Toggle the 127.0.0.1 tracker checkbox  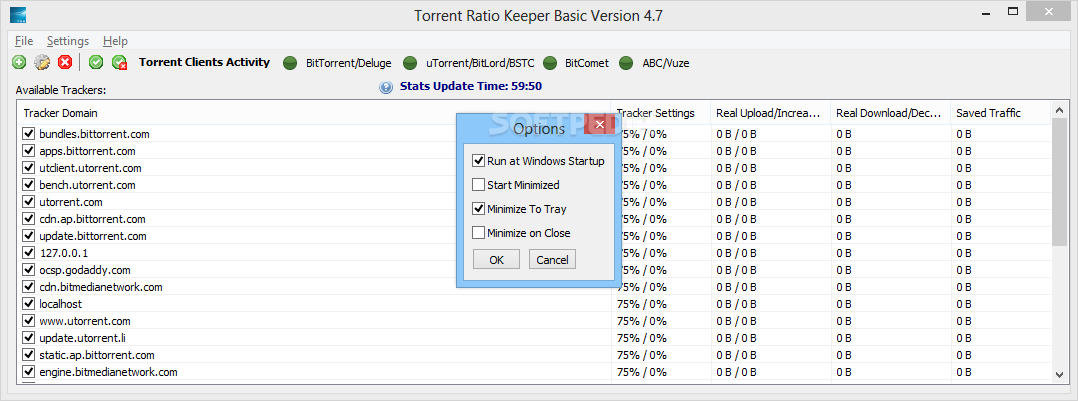29,252
